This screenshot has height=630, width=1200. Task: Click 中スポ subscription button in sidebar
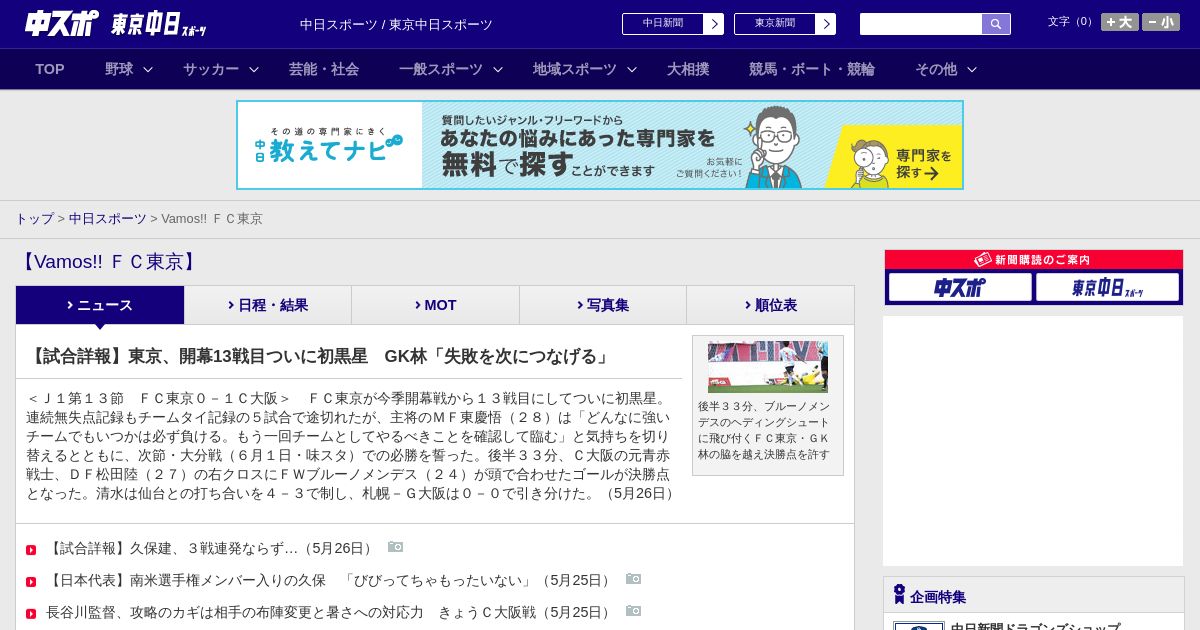(960, 287)
